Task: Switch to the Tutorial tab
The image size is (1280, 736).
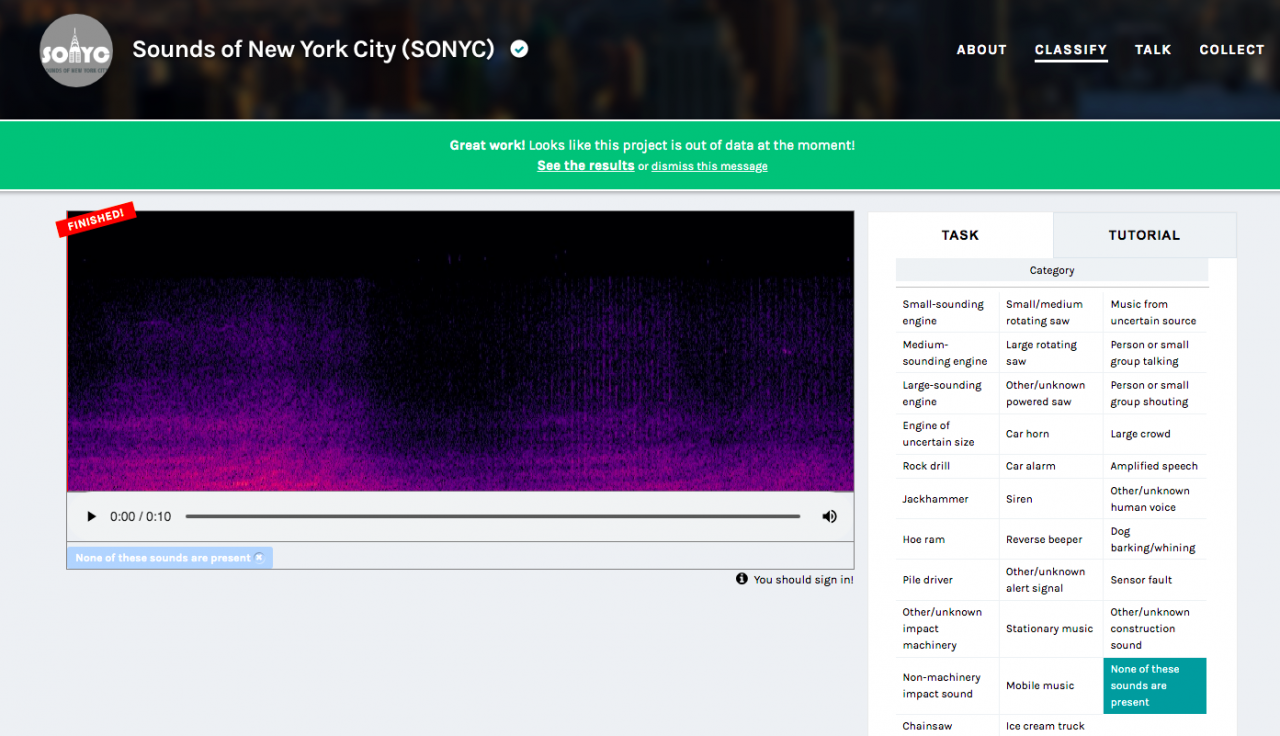Action: pyautogui.click(x=1144, y=235)
